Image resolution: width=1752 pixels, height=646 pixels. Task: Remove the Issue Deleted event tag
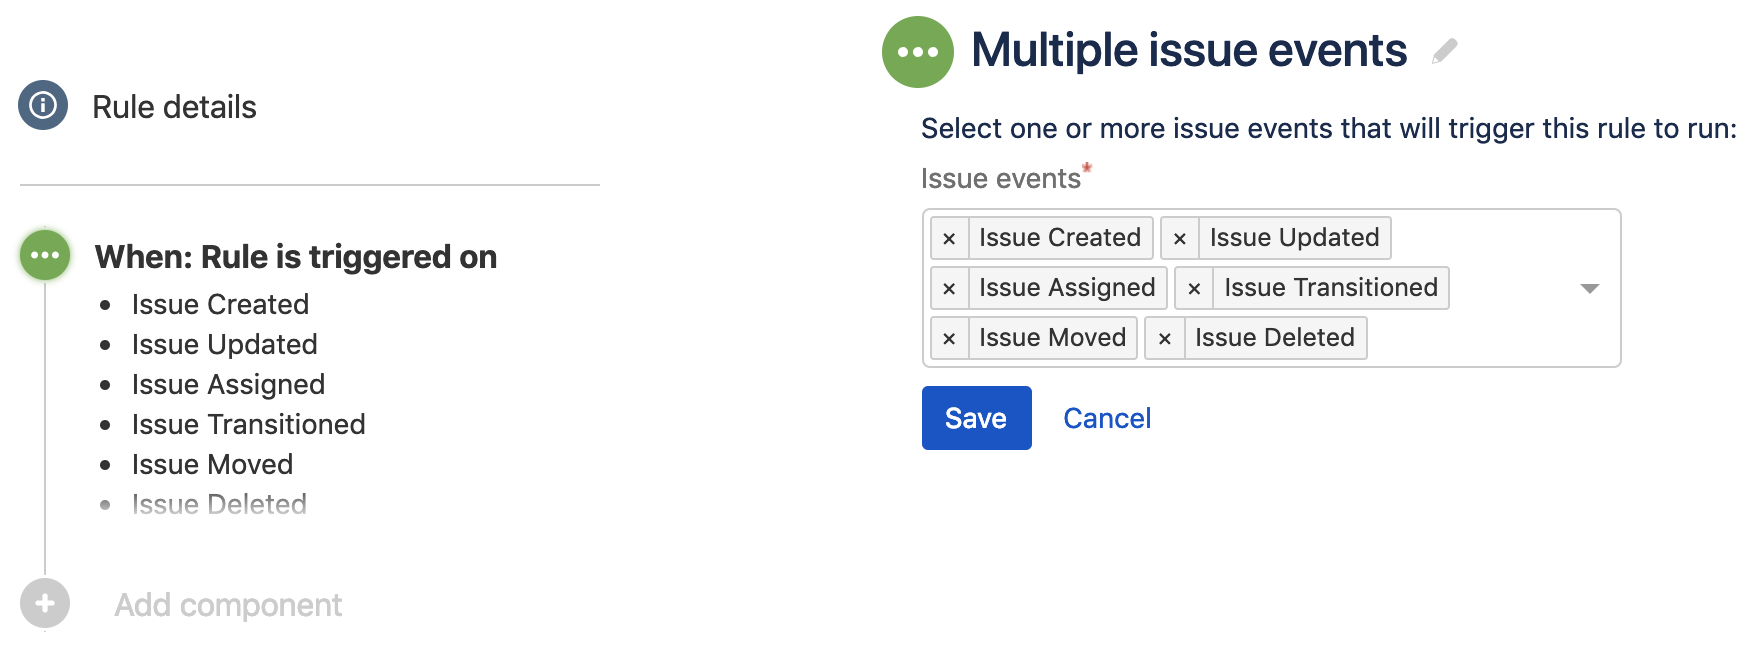pyautogui.click(x=1165, y=338)
